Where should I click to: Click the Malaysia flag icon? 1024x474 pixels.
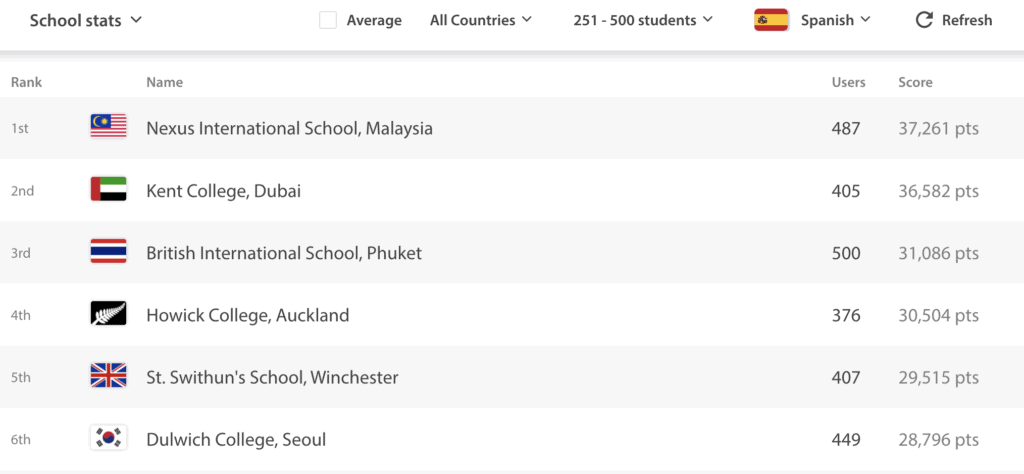(x=108, y=126)
